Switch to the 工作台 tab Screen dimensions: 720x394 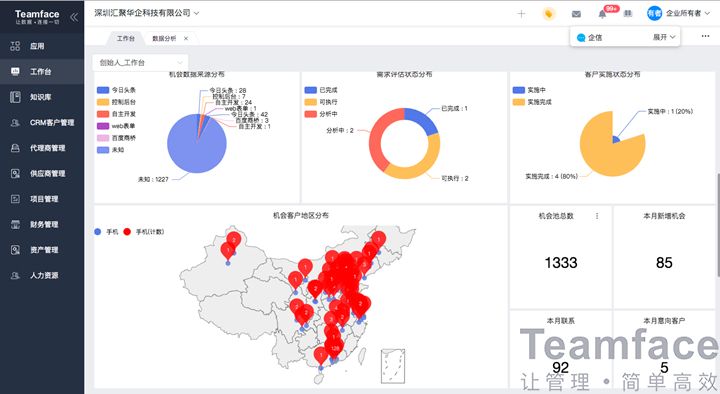click(x=125, y=39)
